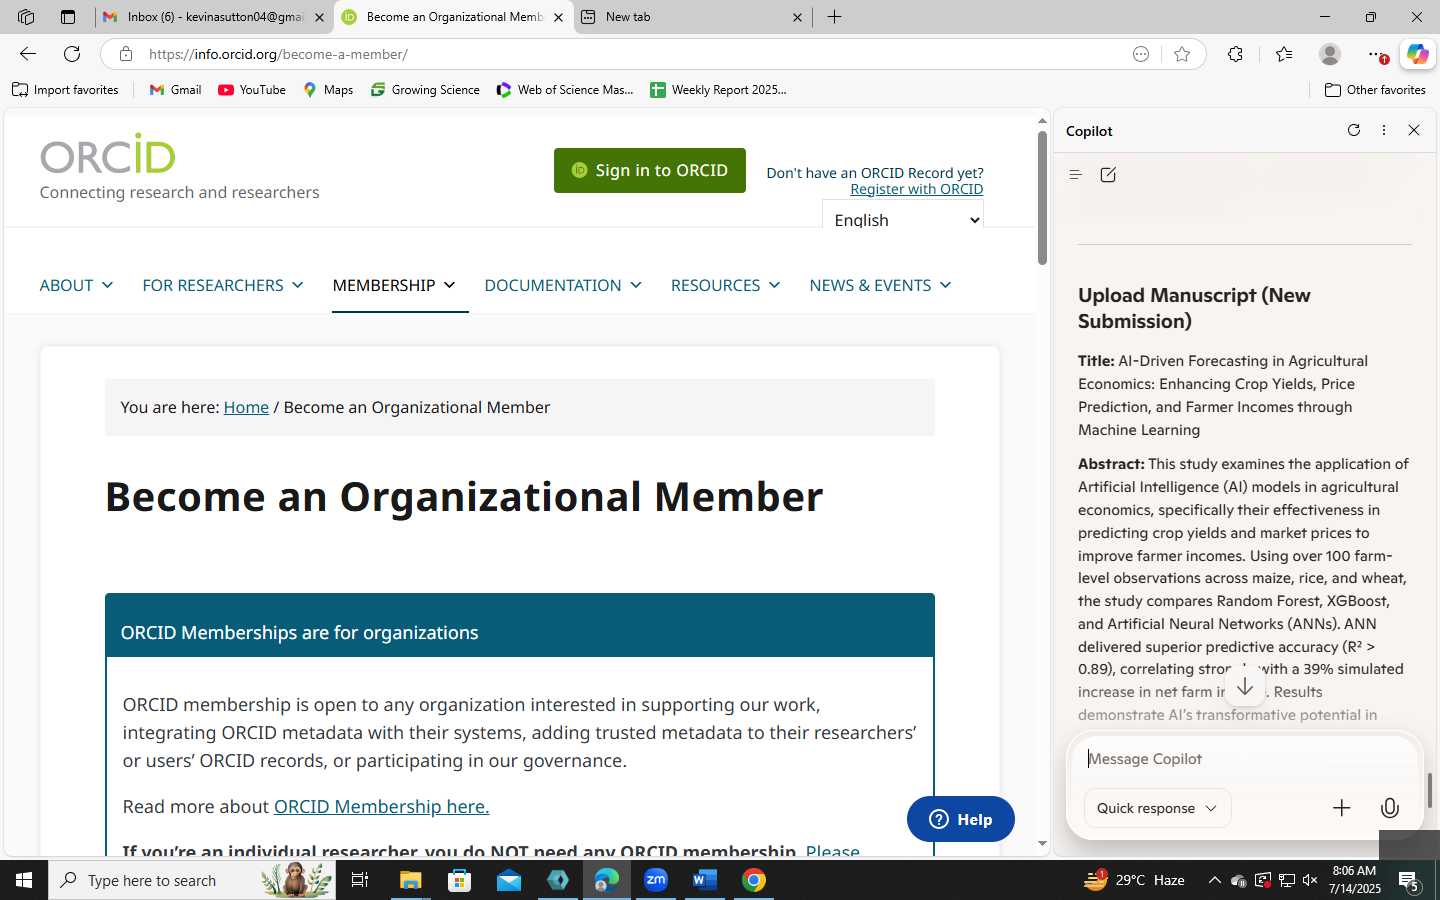
Task: Open Growing Science bookmark
Action: (425, 90)
